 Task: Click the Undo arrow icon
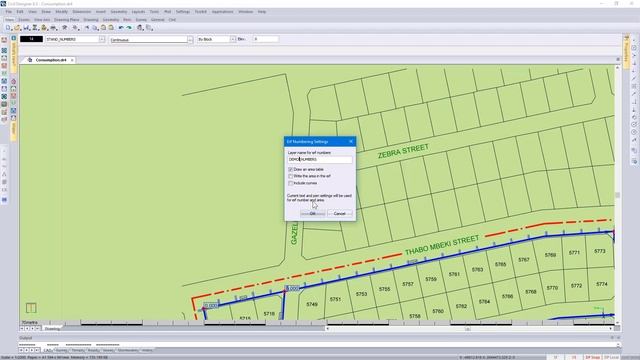coord(121,28)
